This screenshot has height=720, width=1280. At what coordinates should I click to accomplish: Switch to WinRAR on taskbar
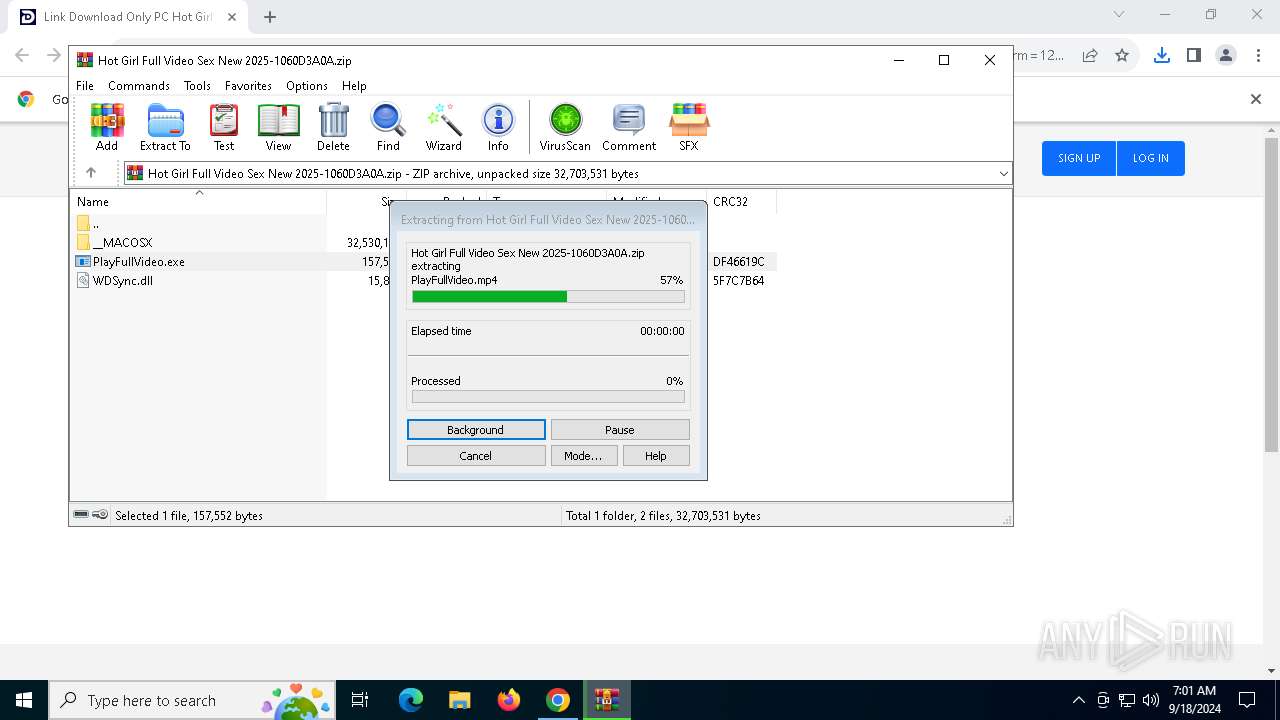tap(607, 700)
